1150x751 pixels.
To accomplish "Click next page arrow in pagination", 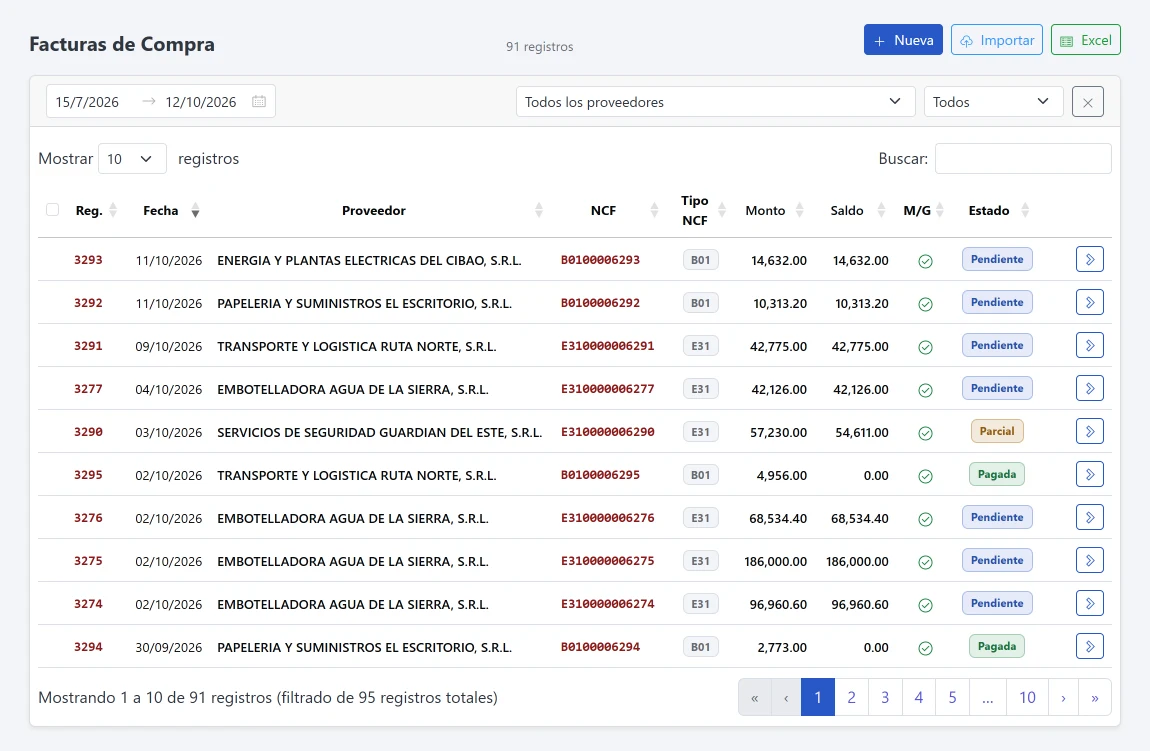I will 1063,697.
